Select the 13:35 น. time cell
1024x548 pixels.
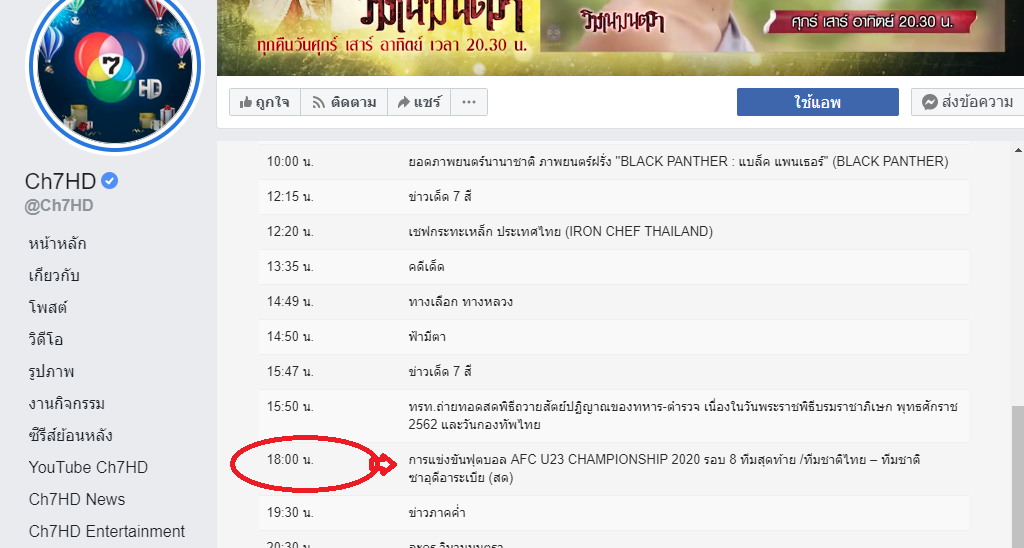[x=290, y=266]
